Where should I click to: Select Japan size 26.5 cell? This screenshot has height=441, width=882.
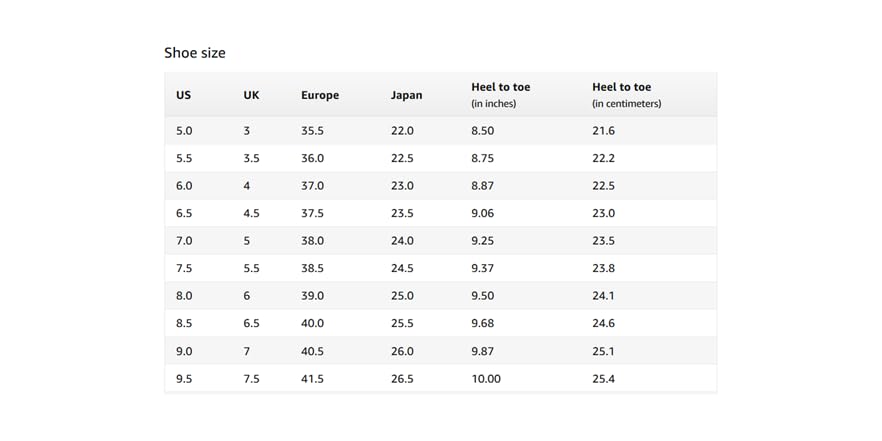402,379
